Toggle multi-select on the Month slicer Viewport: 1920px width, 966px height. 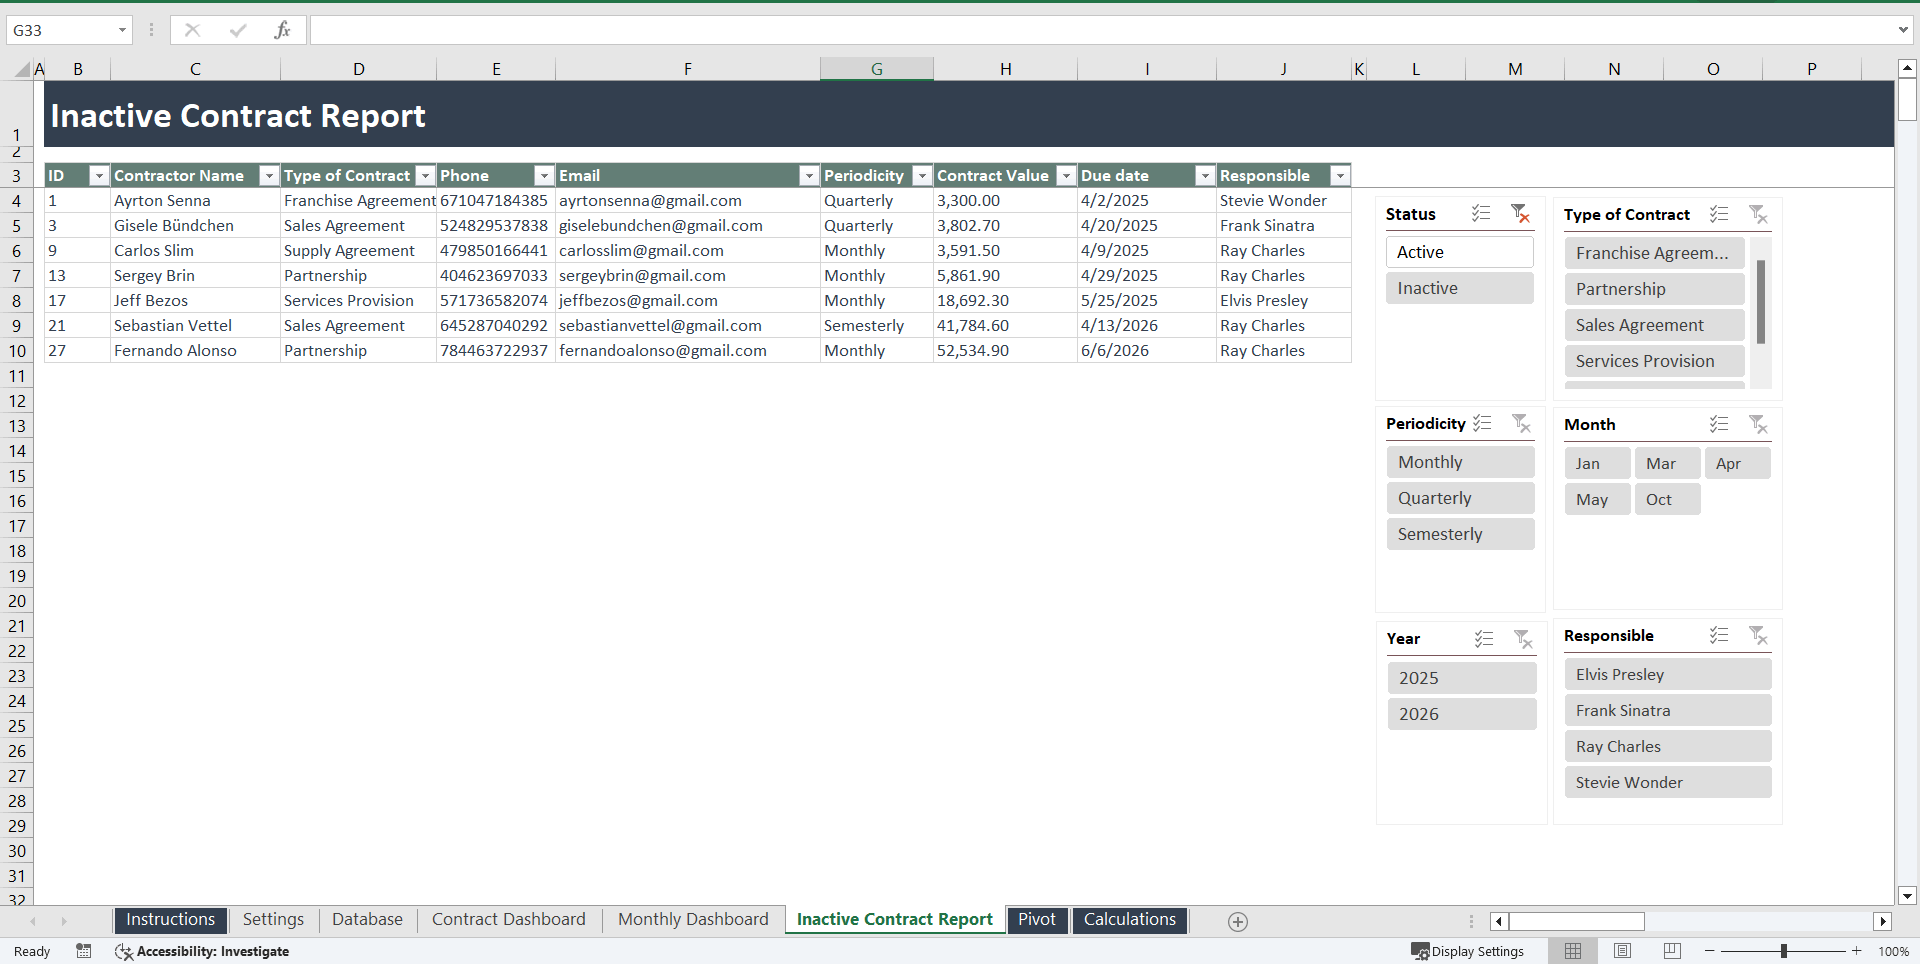[x=1719, y=424]
